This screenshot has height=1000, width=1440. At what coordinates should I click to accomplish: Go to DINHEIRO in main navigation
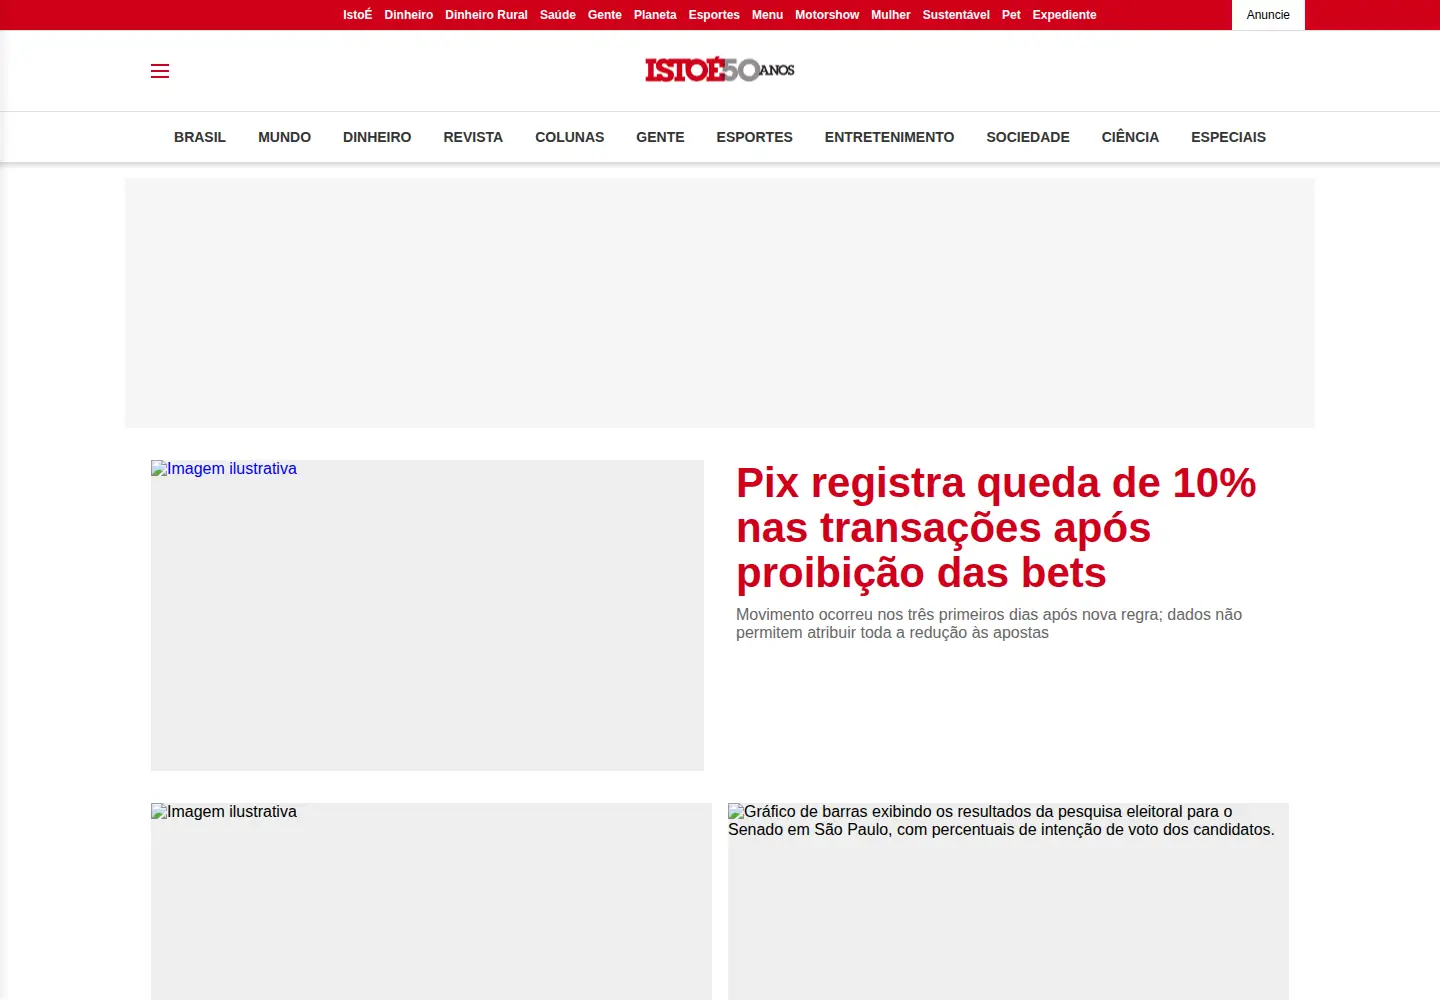(377, 137)
